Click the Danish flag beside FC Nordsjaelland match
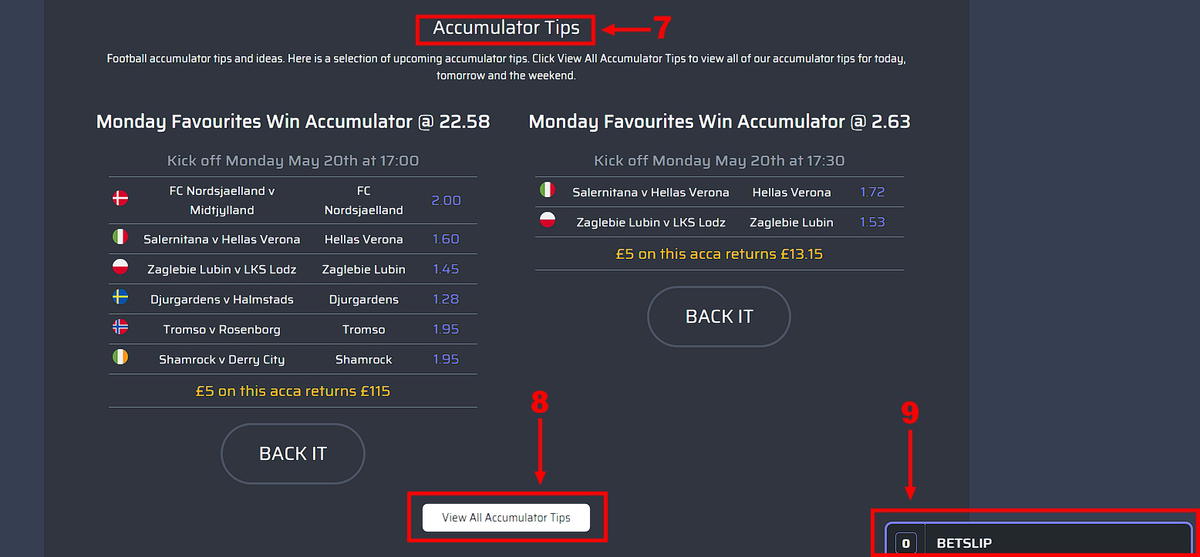 [120, 200]
